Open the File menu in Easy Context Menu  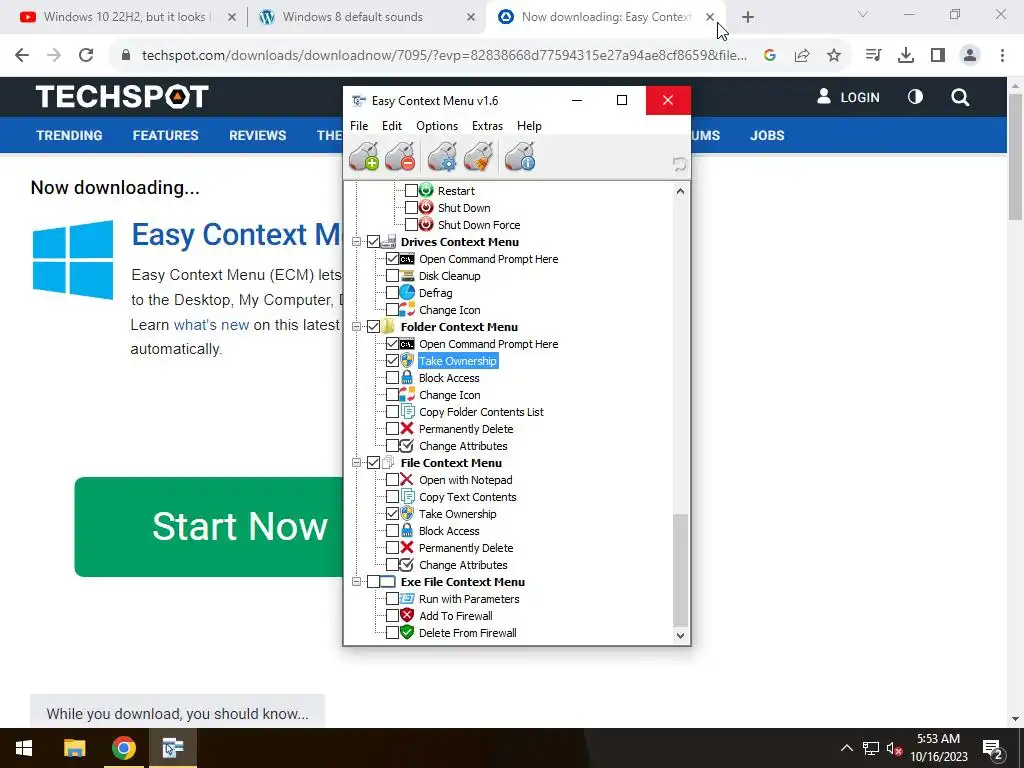[x=359, y=125]
